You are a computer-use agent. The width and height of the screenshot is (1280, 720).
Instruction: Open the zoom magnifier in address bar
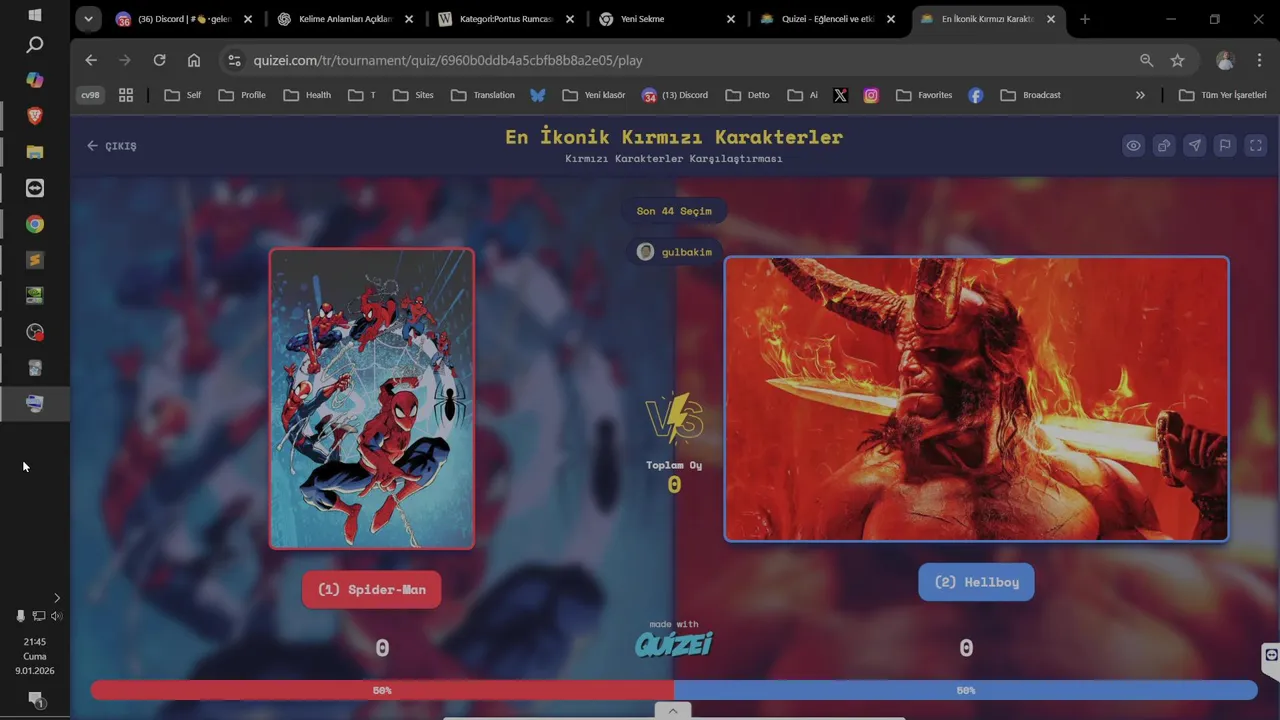[1147, 60]
